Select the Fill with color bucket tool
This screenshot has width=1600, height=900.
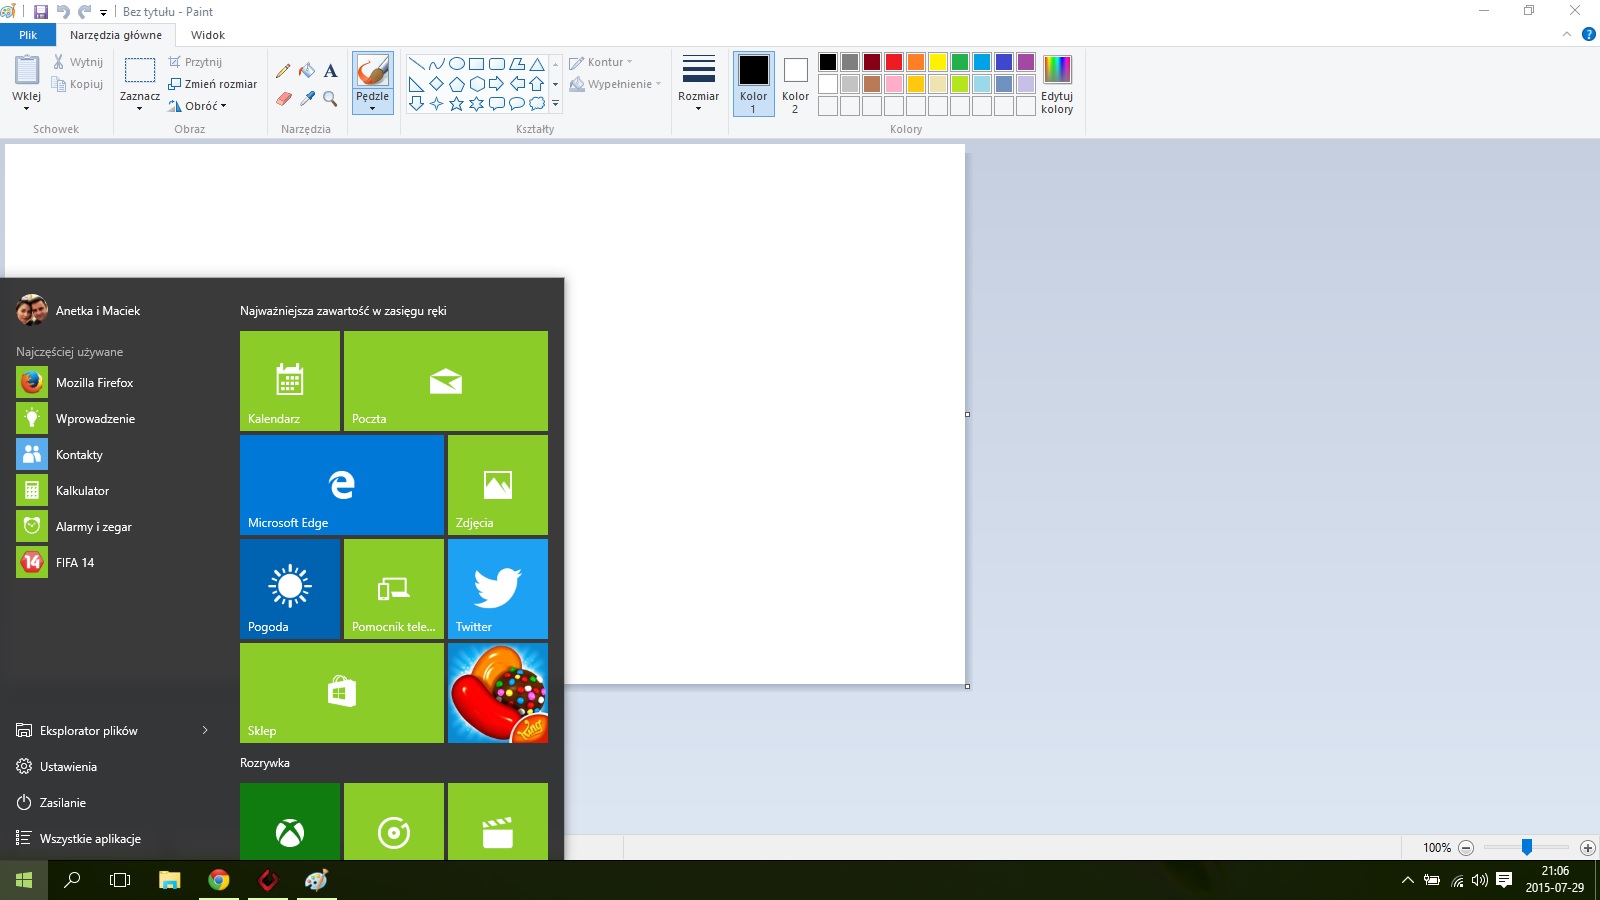click(x=307, y=71)
